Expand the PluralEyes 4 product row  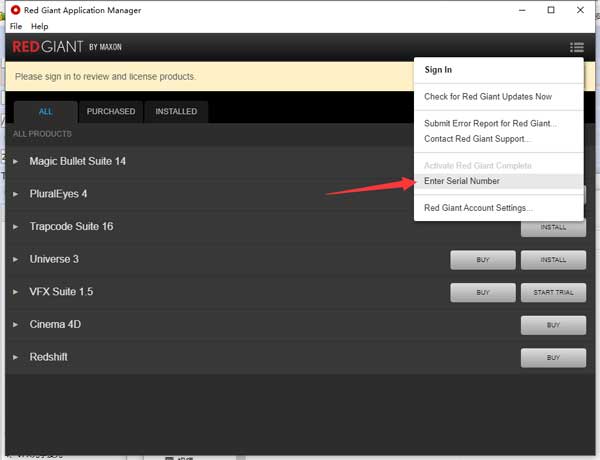16,194
